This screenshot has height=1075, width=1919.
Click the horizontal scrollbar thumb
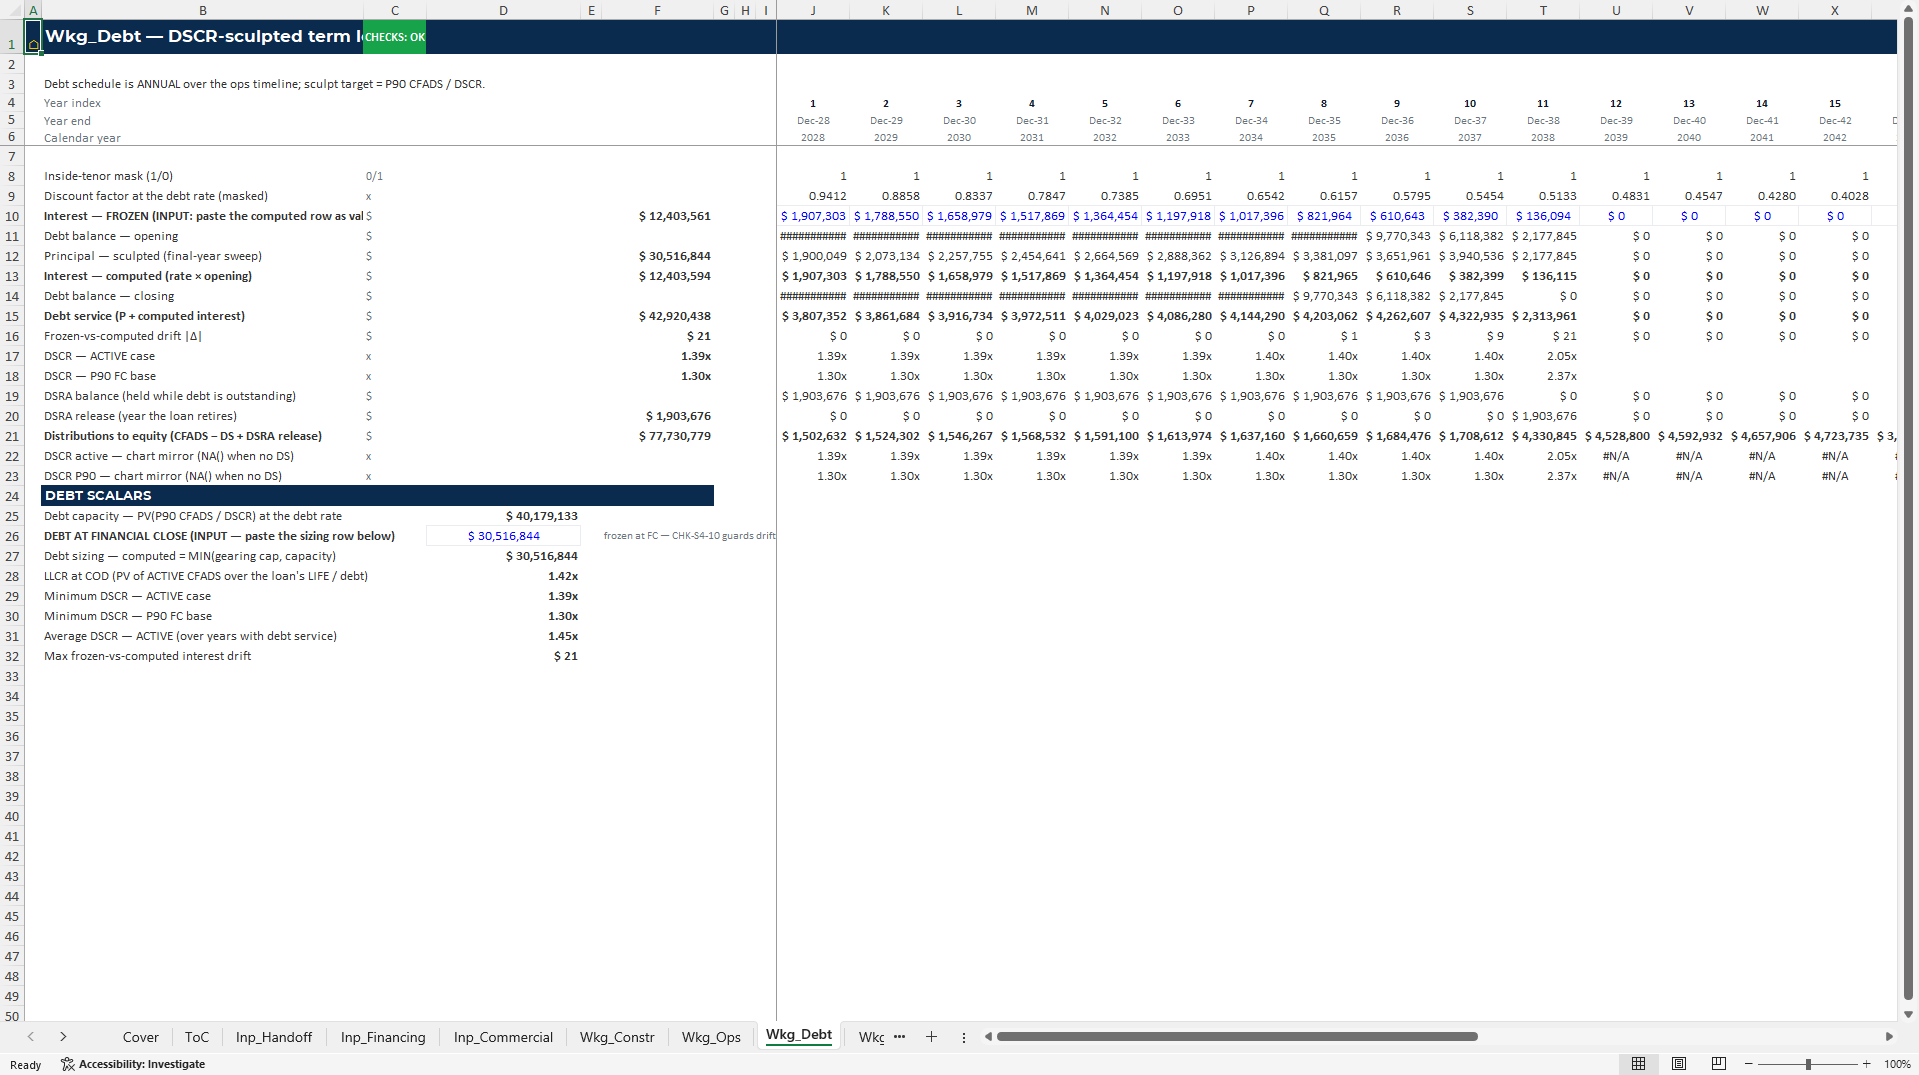pos(1237,1037)
